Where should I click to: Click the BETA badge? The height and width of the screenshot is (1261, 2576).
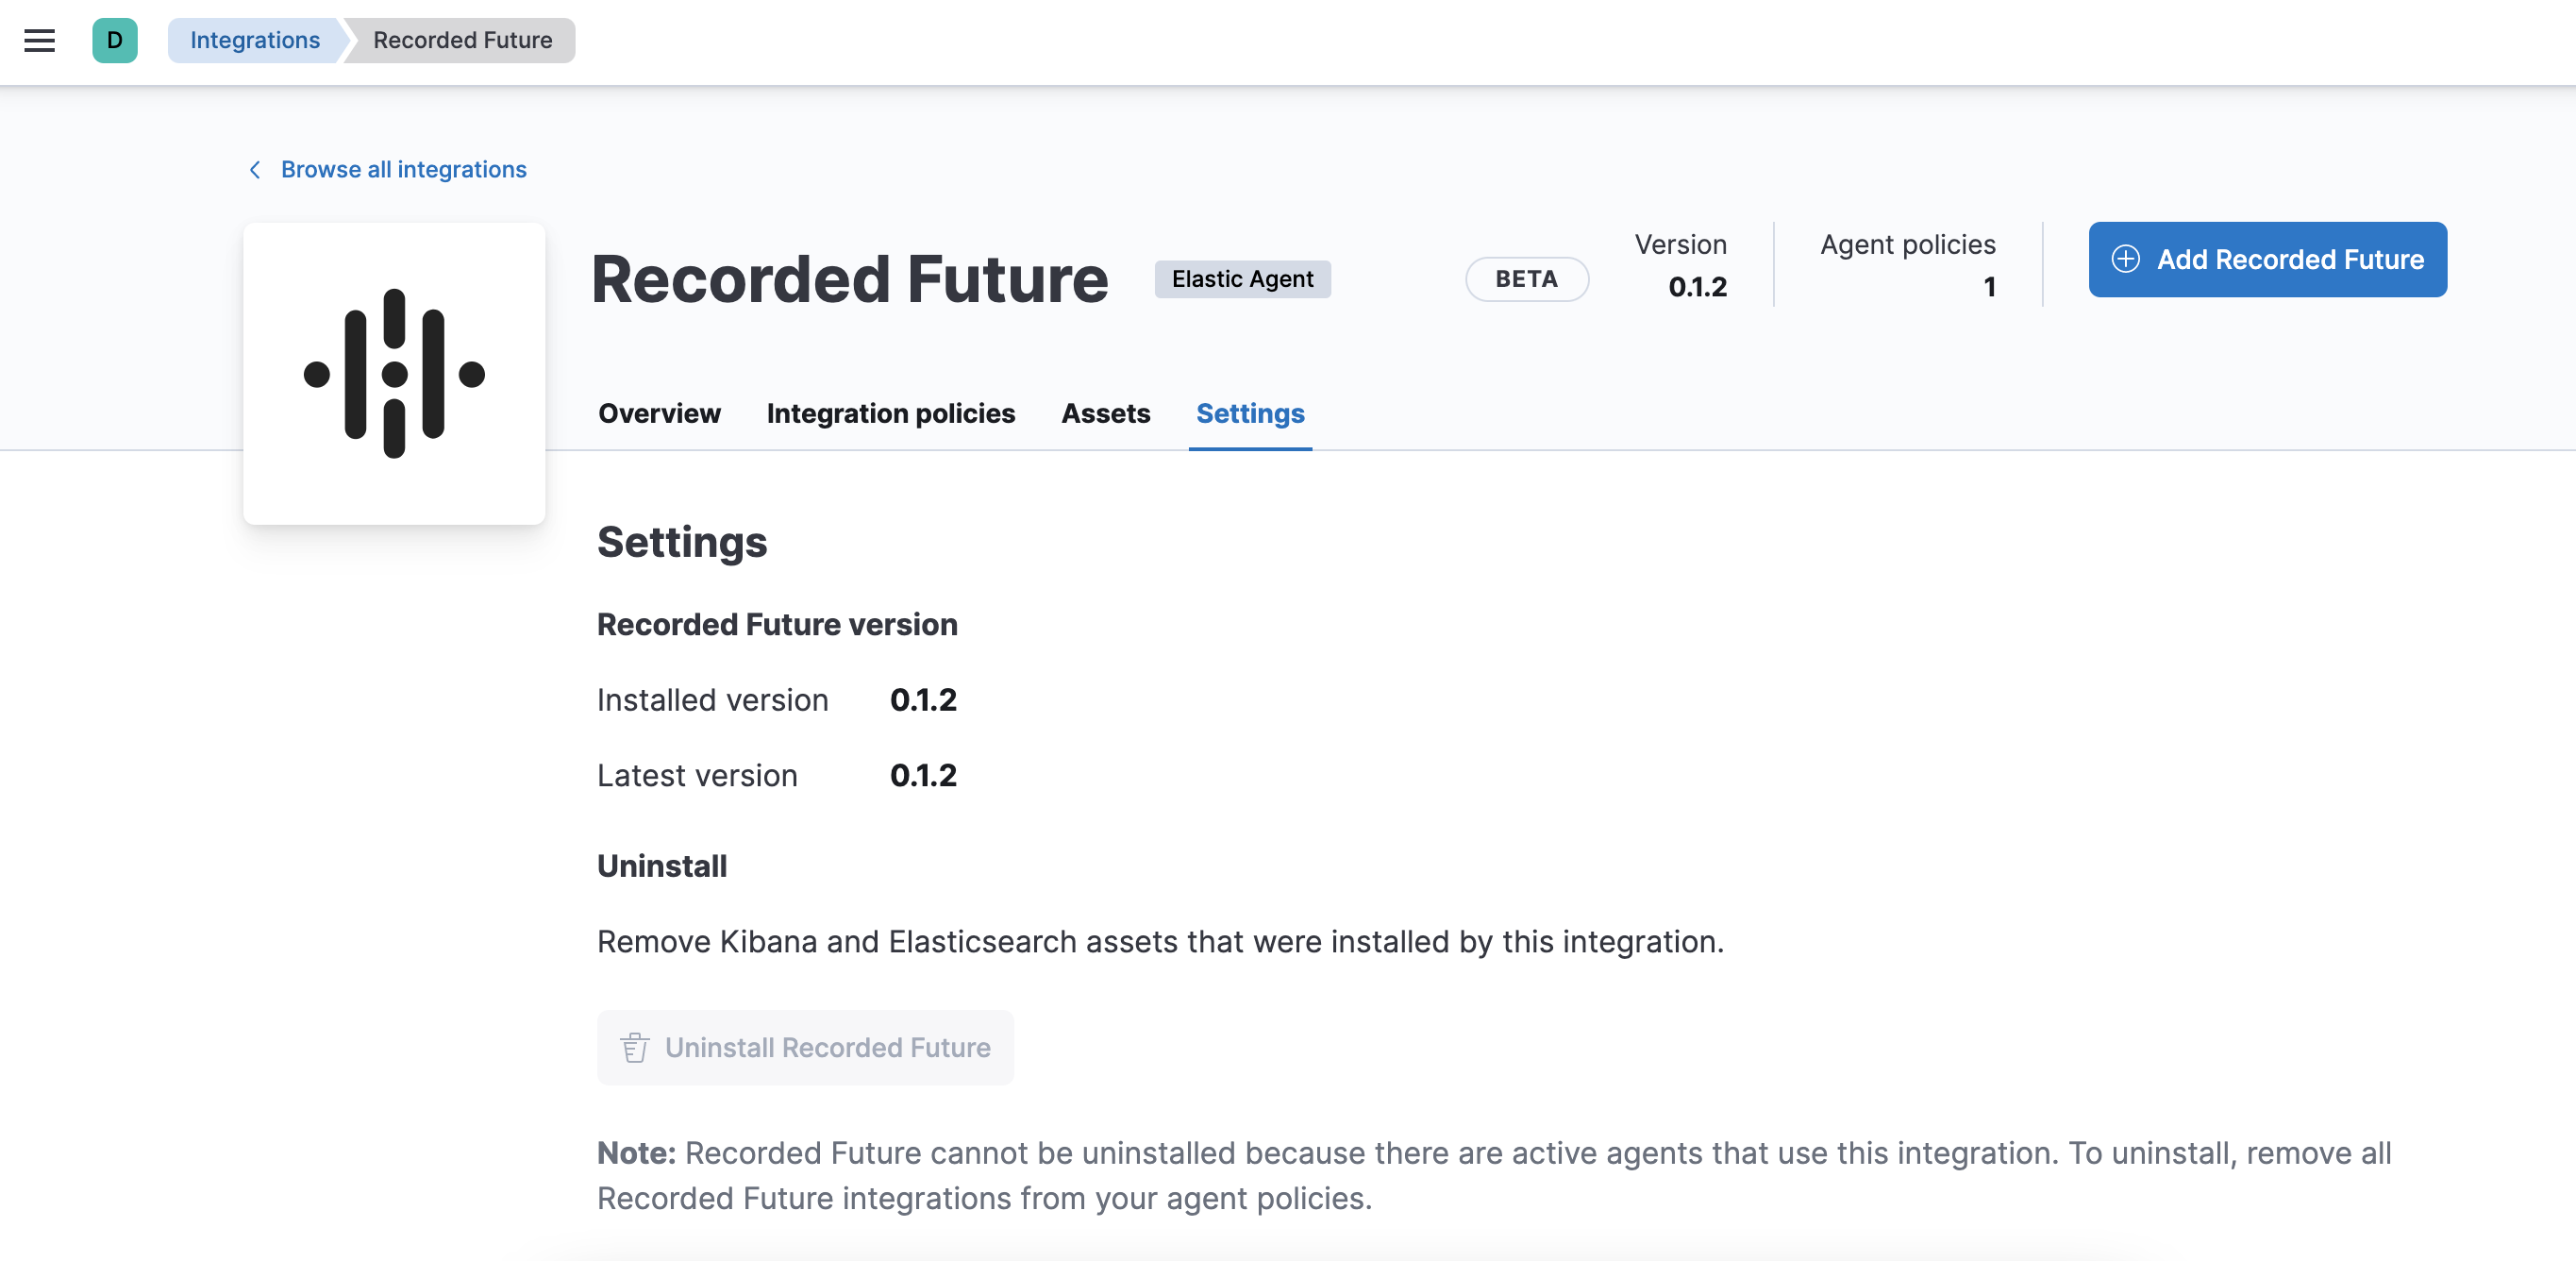(x=1526, y=279)
